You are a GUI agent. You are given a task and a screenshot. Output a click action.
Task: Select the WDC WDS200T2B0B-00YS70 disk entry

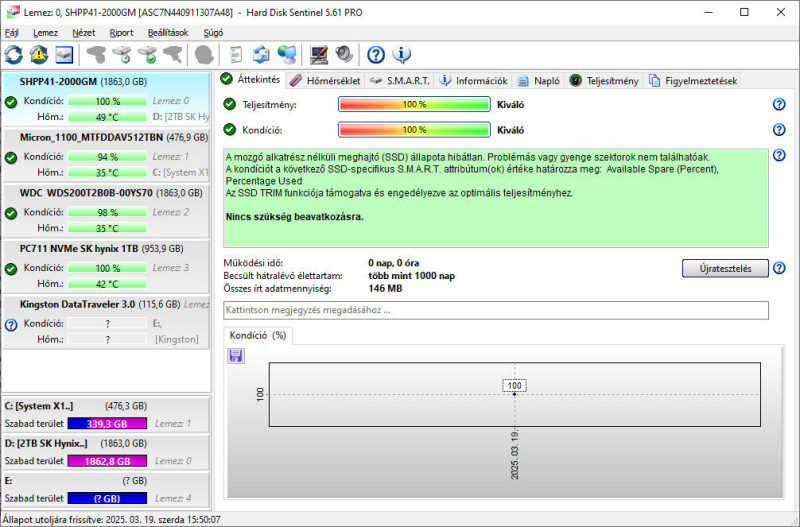pos(106,210)
